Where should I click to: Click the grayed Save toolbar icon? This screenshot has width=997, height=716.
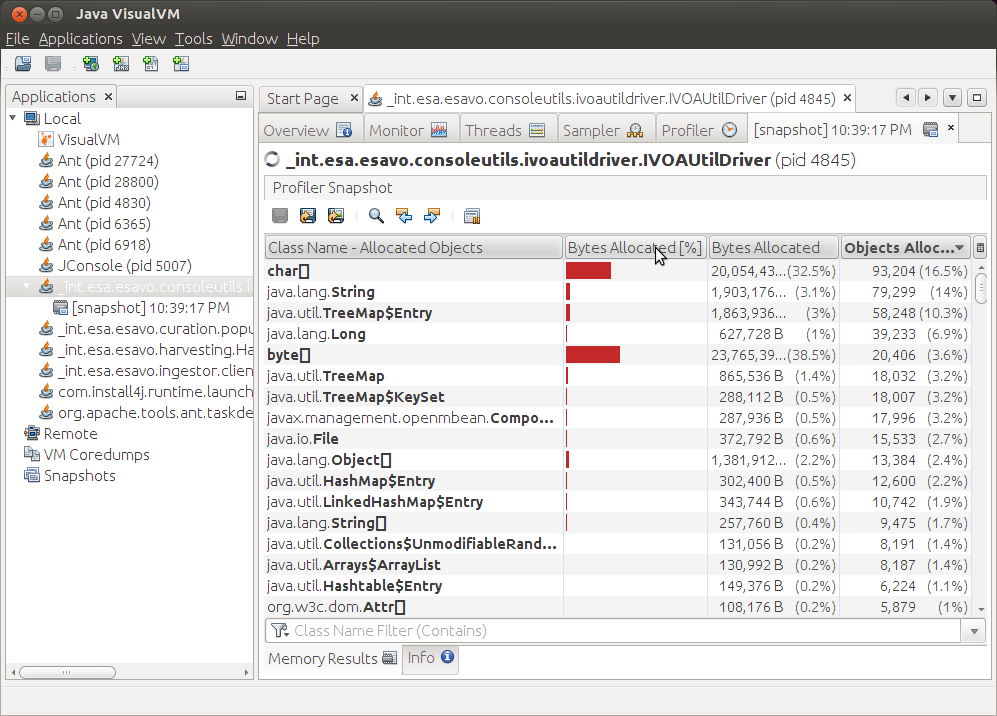tap(53, 64)
